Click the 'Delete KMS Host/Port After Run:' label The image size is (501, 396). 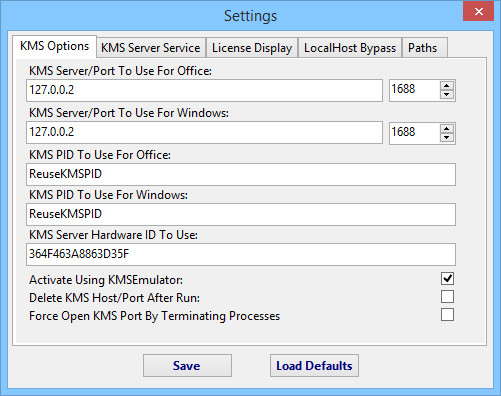click(x=114, y=298)
